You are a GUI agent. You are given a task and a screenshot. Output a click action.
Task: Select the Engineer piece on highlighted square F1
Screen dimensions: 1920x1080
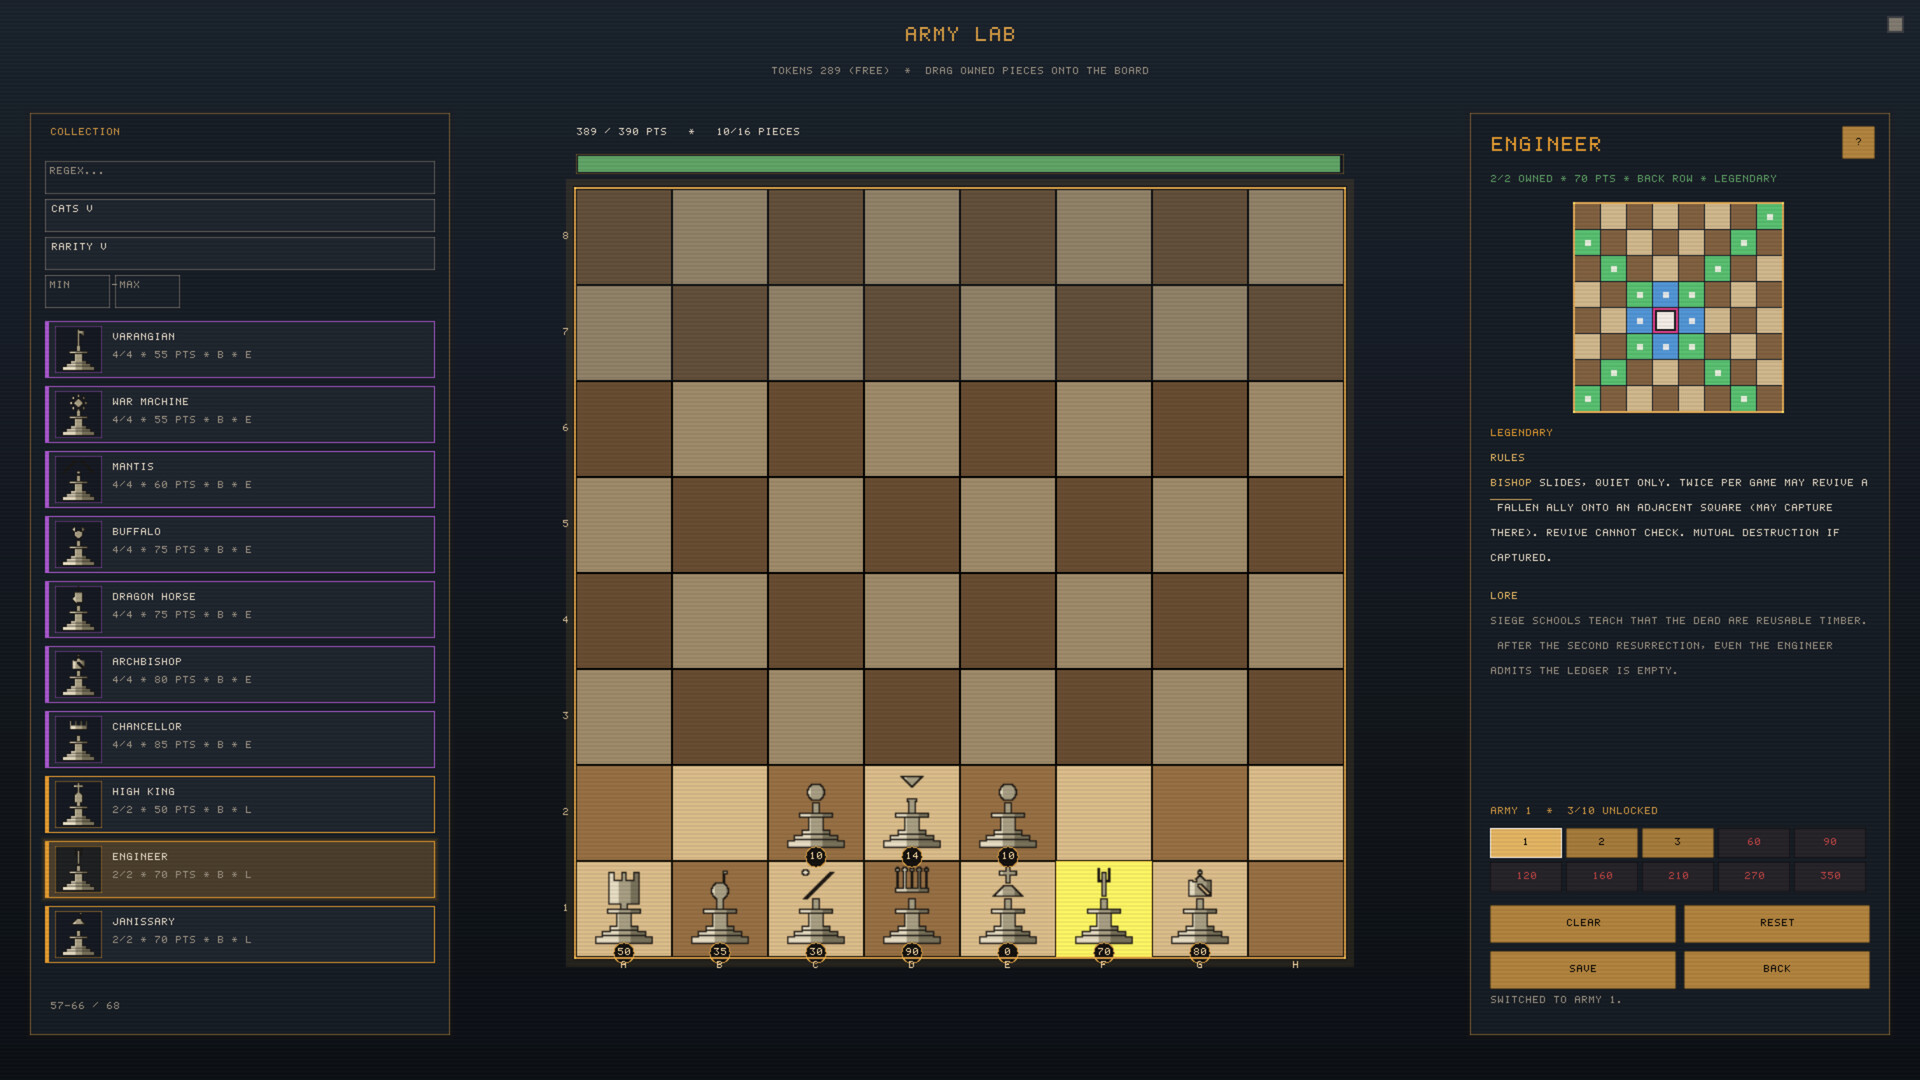click(1103, 909)
